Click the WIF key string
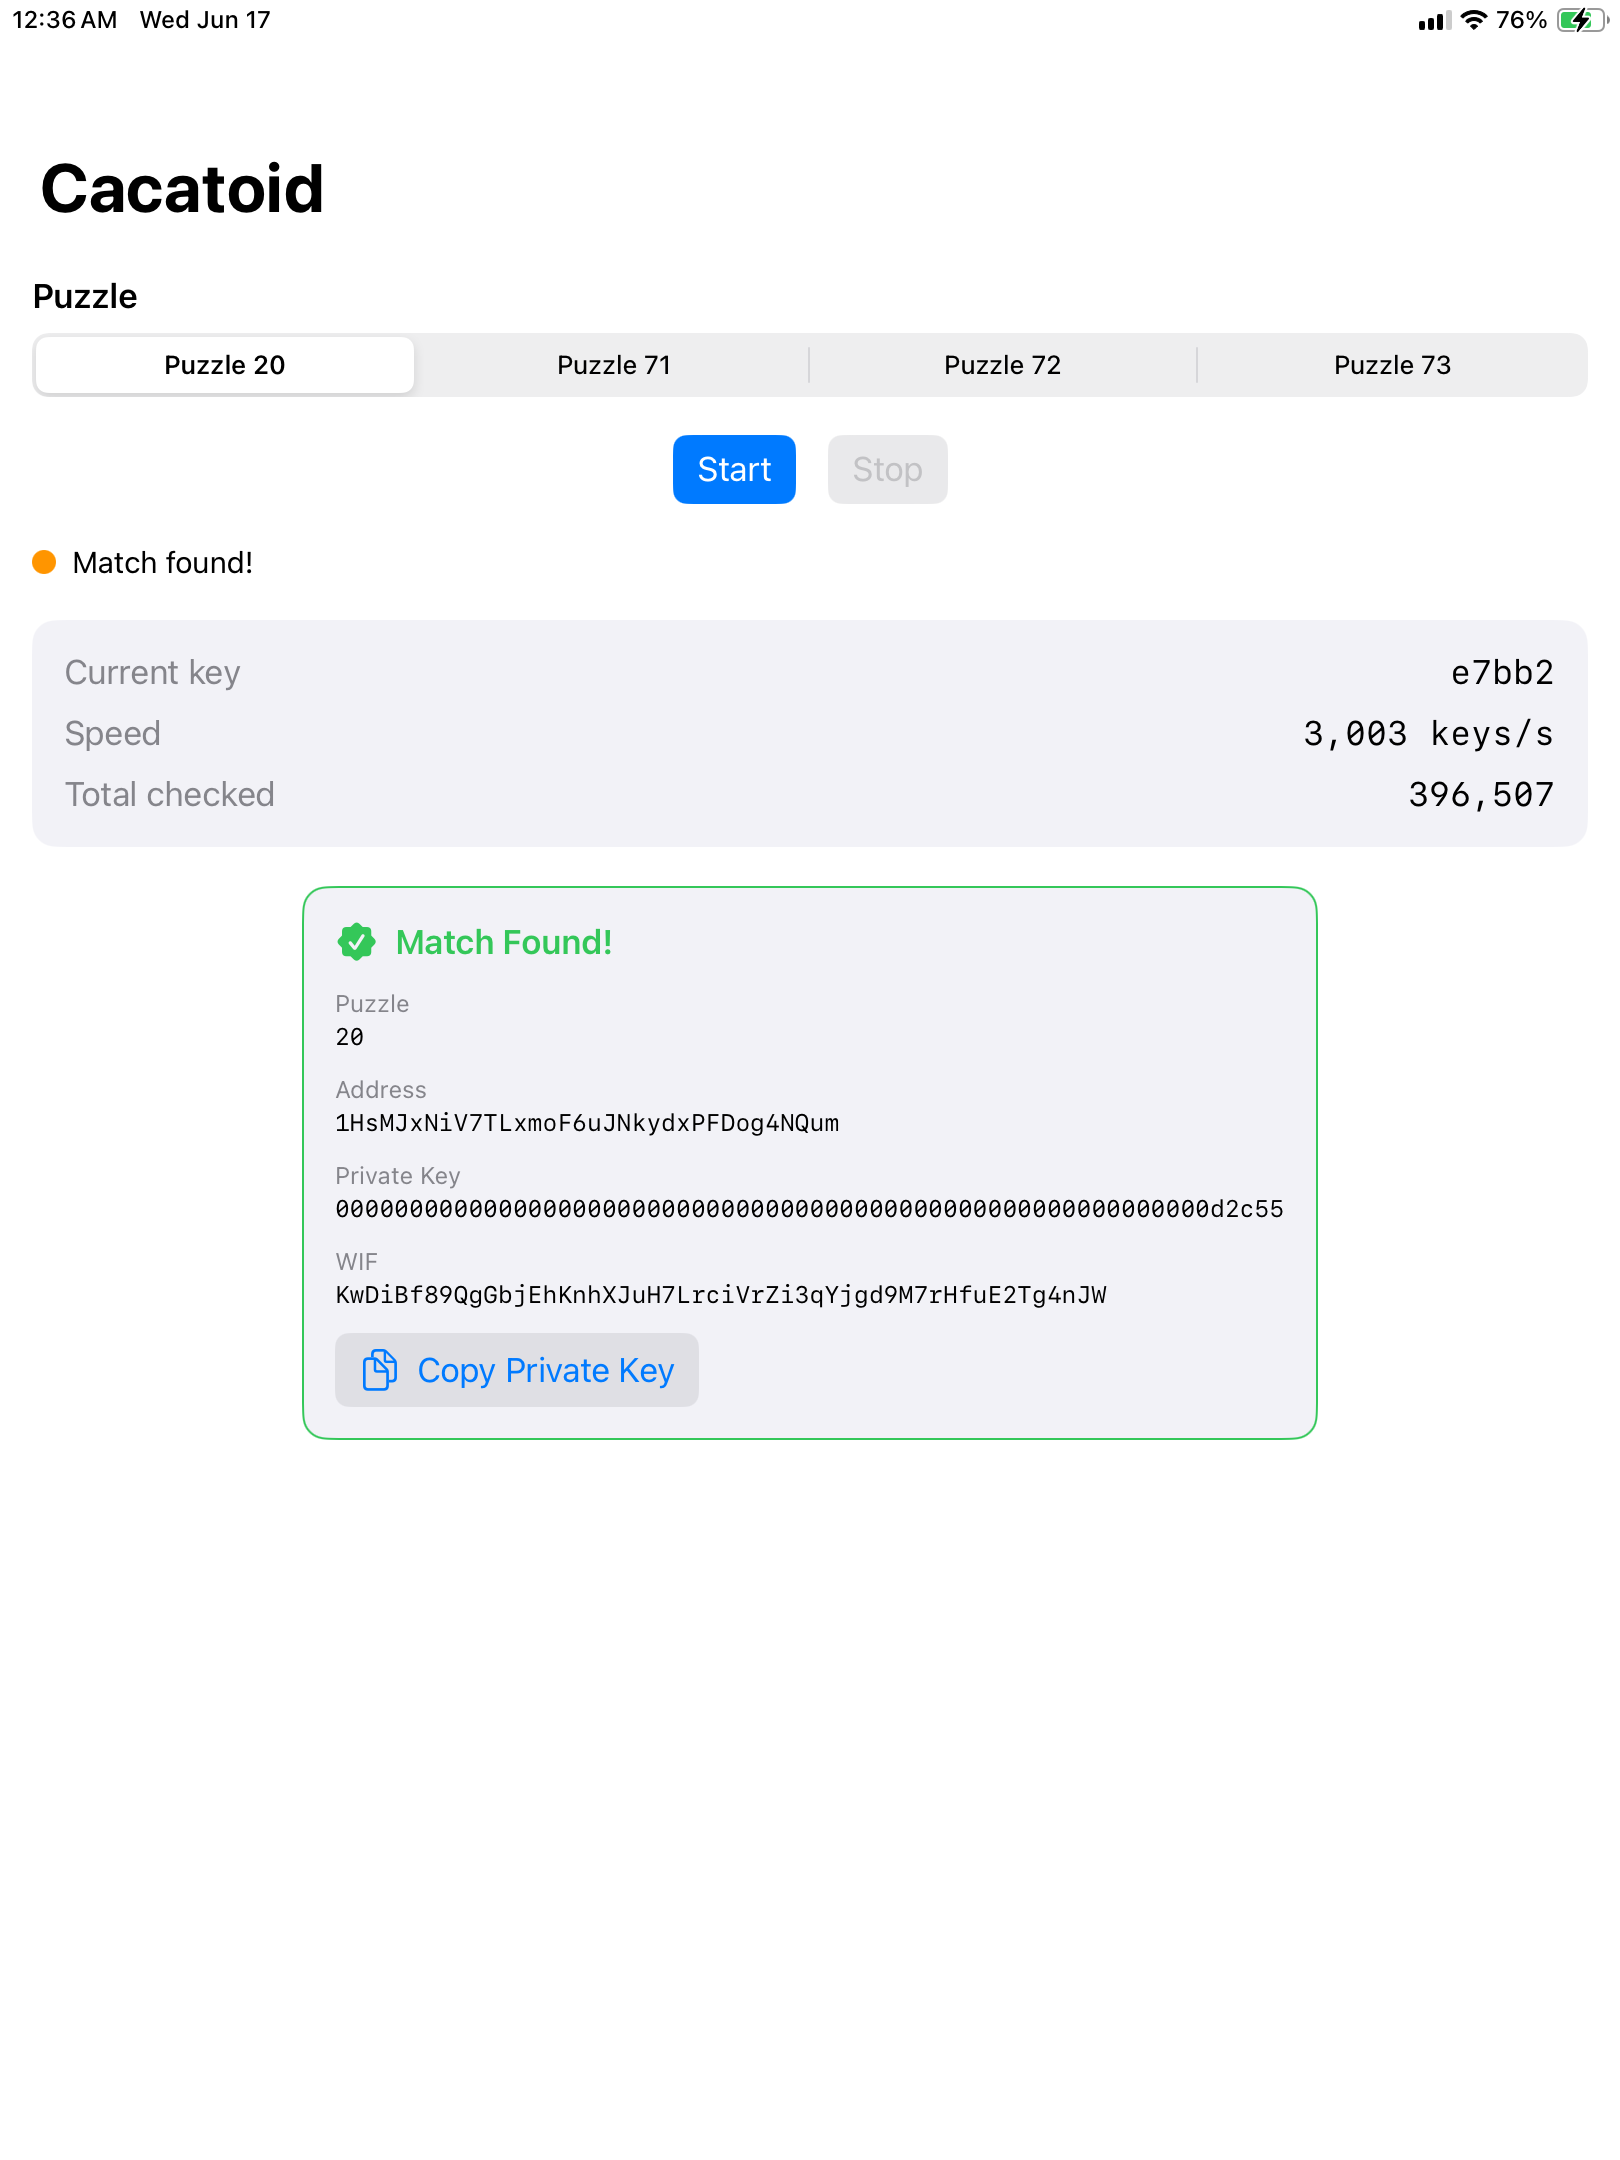 pyautogui.click(x=721, y=1295)
